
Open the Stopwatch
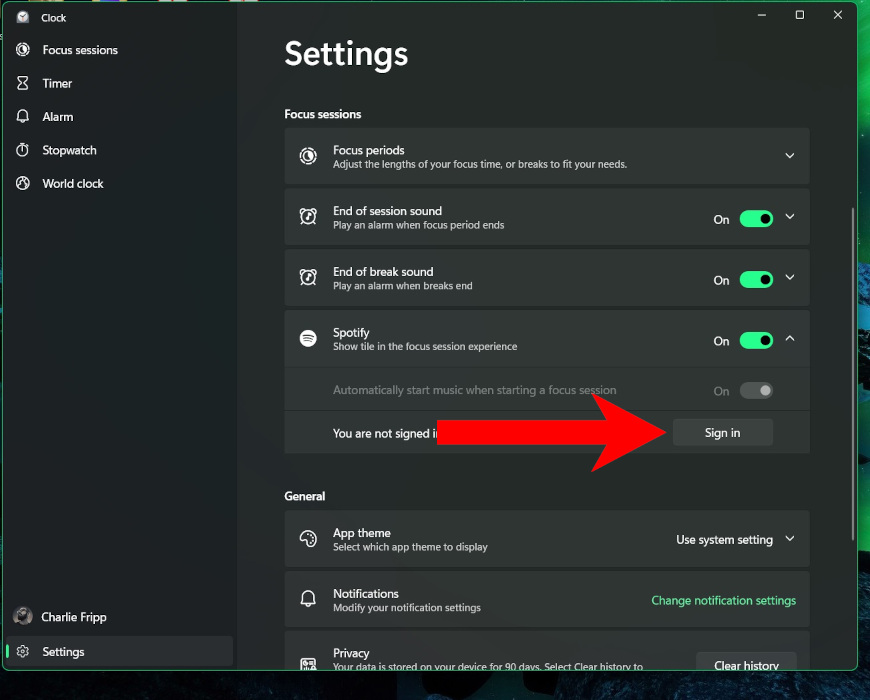coord(68,150)
